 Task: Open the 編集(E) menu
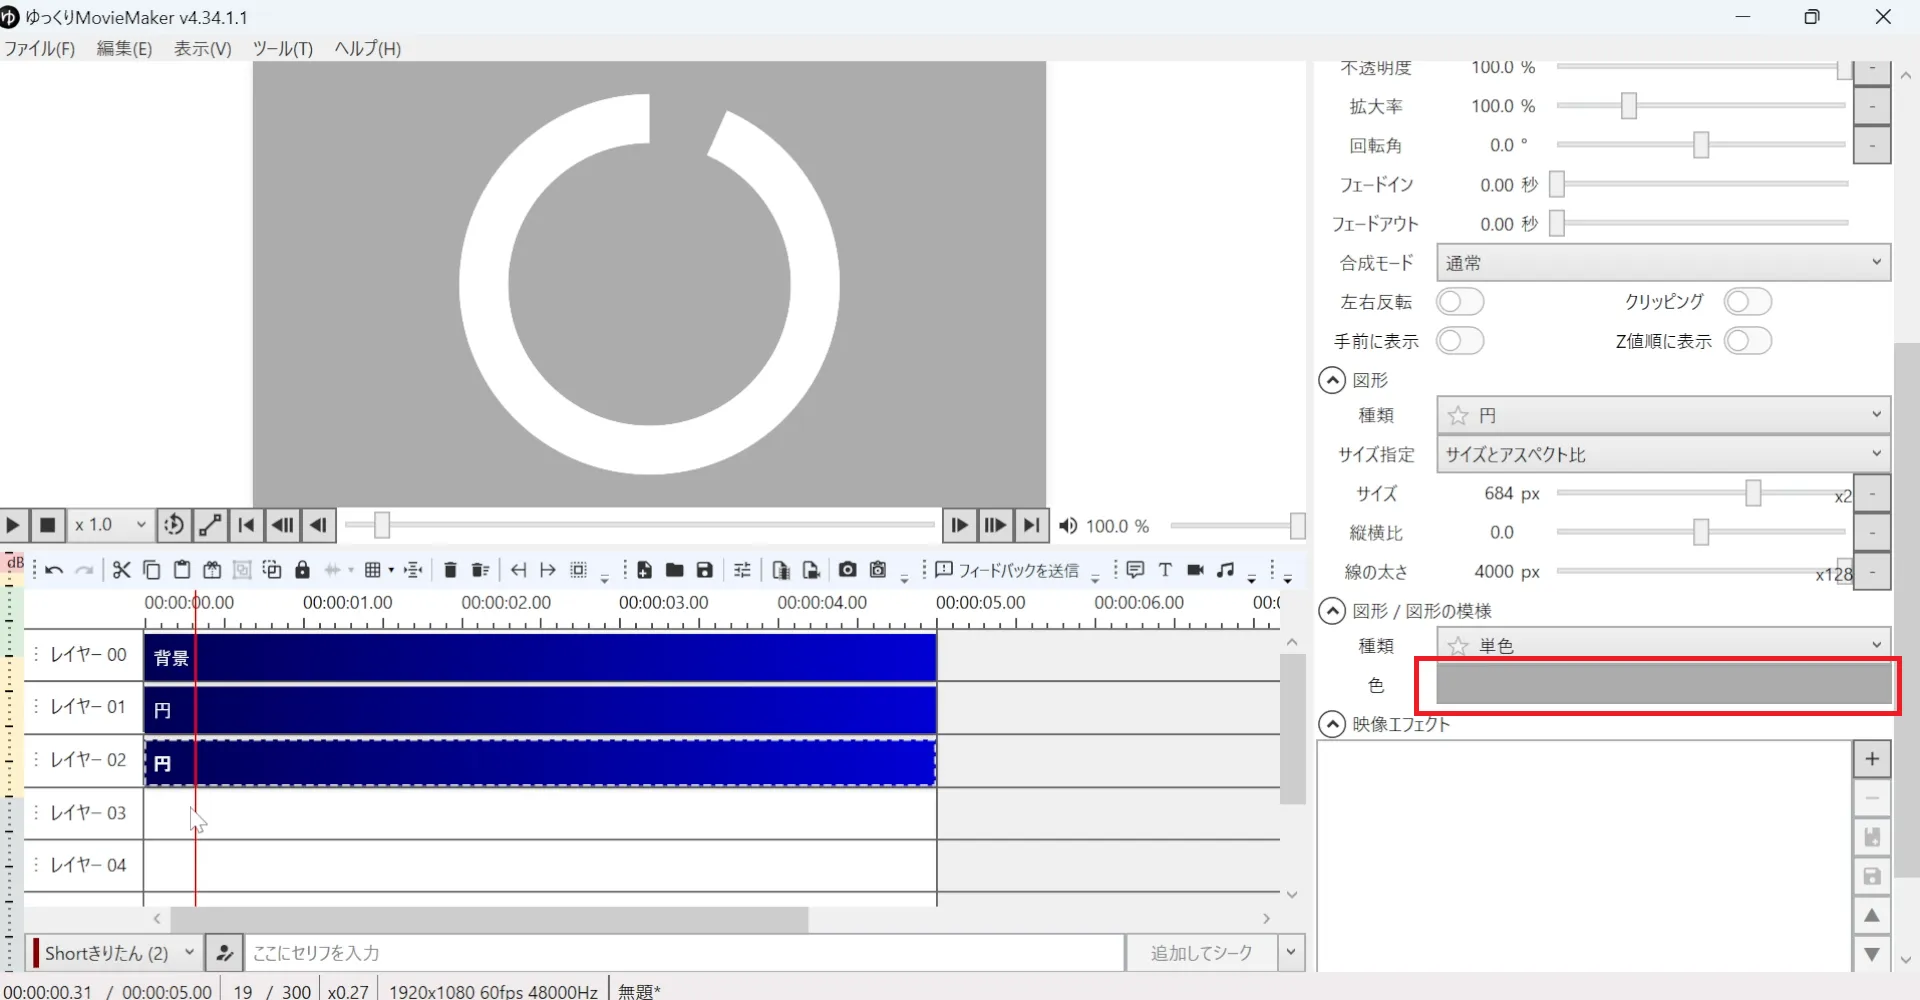(124, 49)
